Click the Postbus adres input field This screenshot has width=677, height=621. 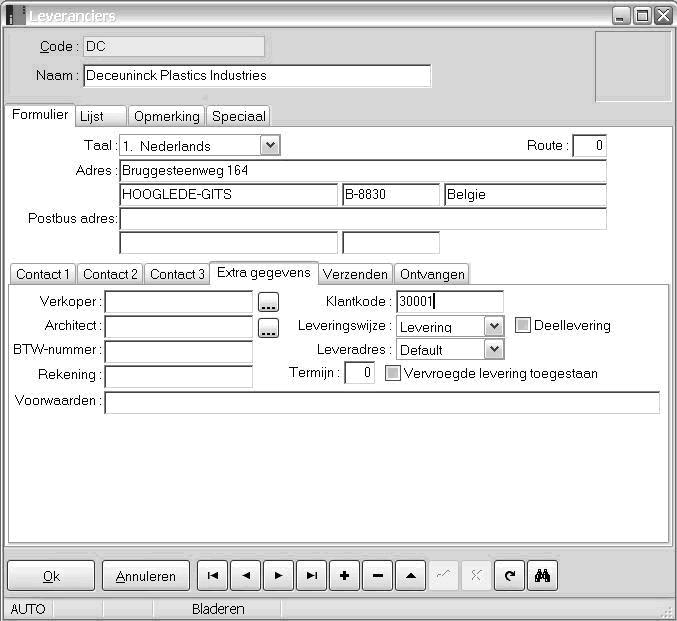pyautogui.click(x=363, y=219)
